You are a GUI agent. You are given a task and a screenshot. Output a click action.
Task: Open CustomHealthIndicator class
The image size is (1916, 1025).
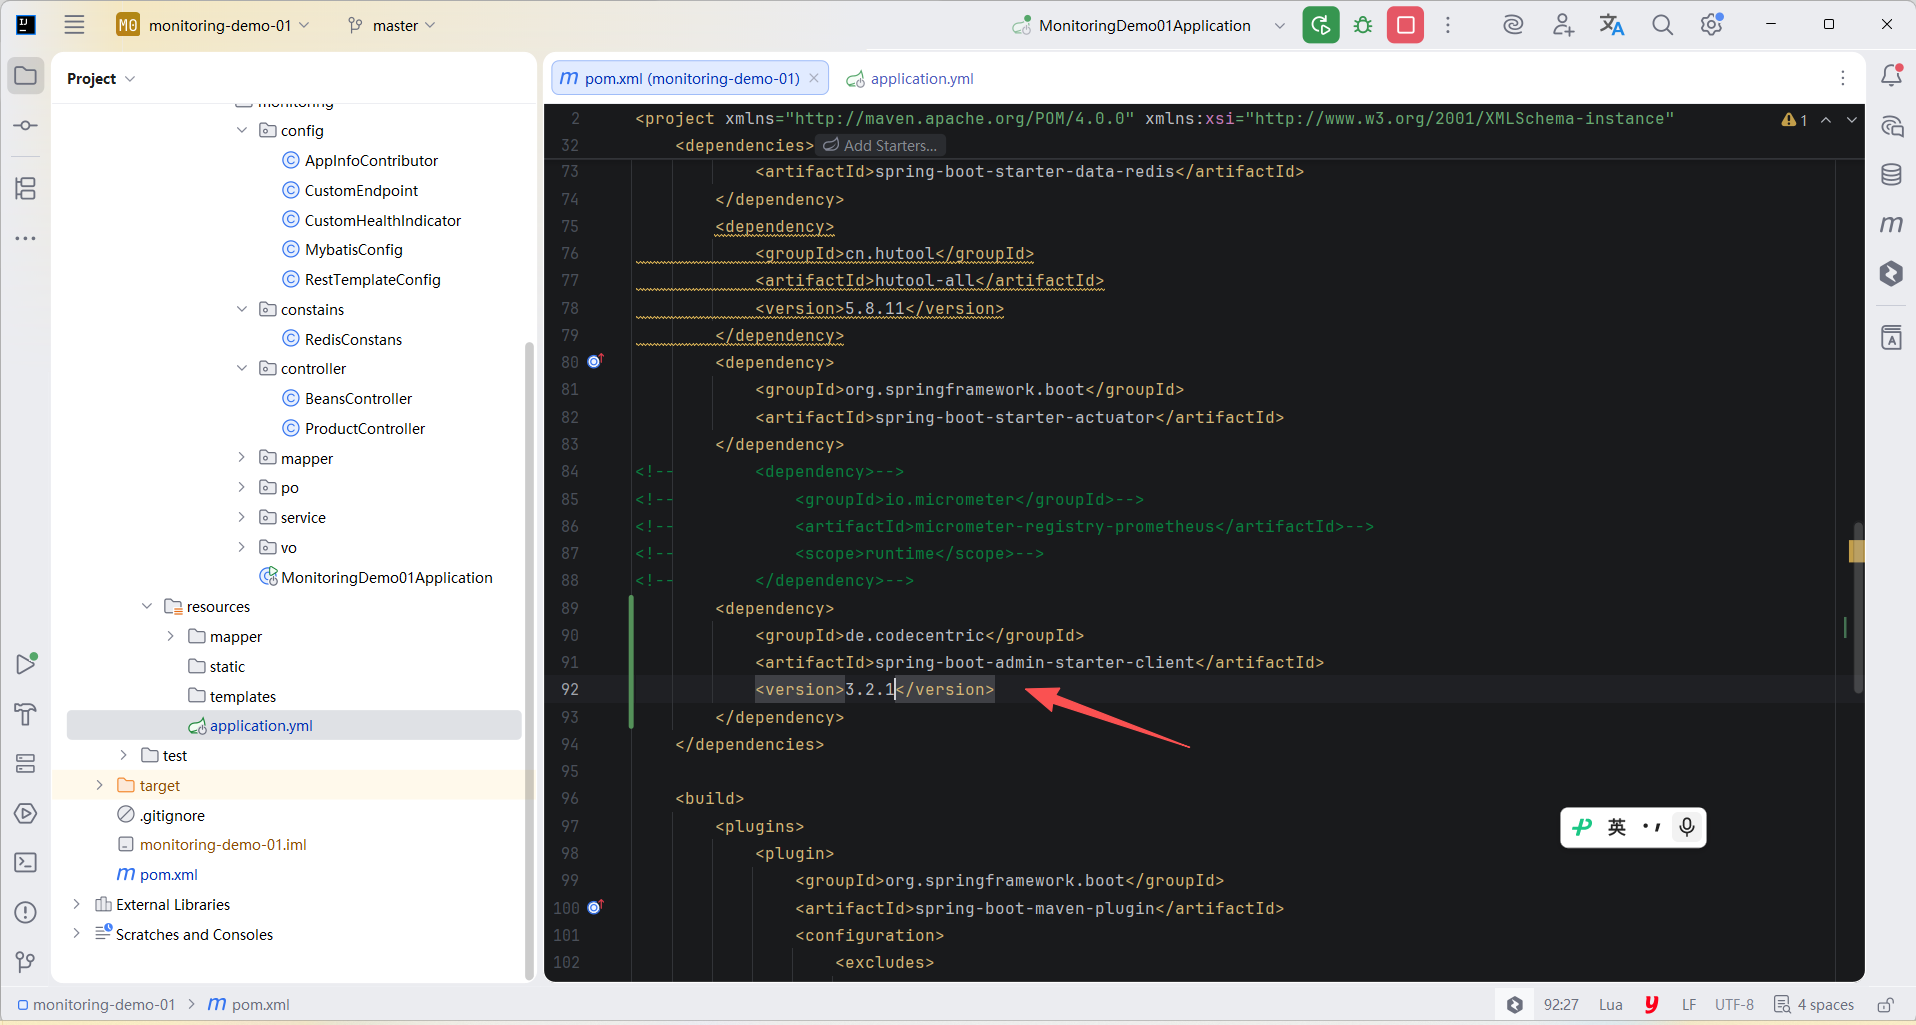pyautogui.click(x=382, y=220)
